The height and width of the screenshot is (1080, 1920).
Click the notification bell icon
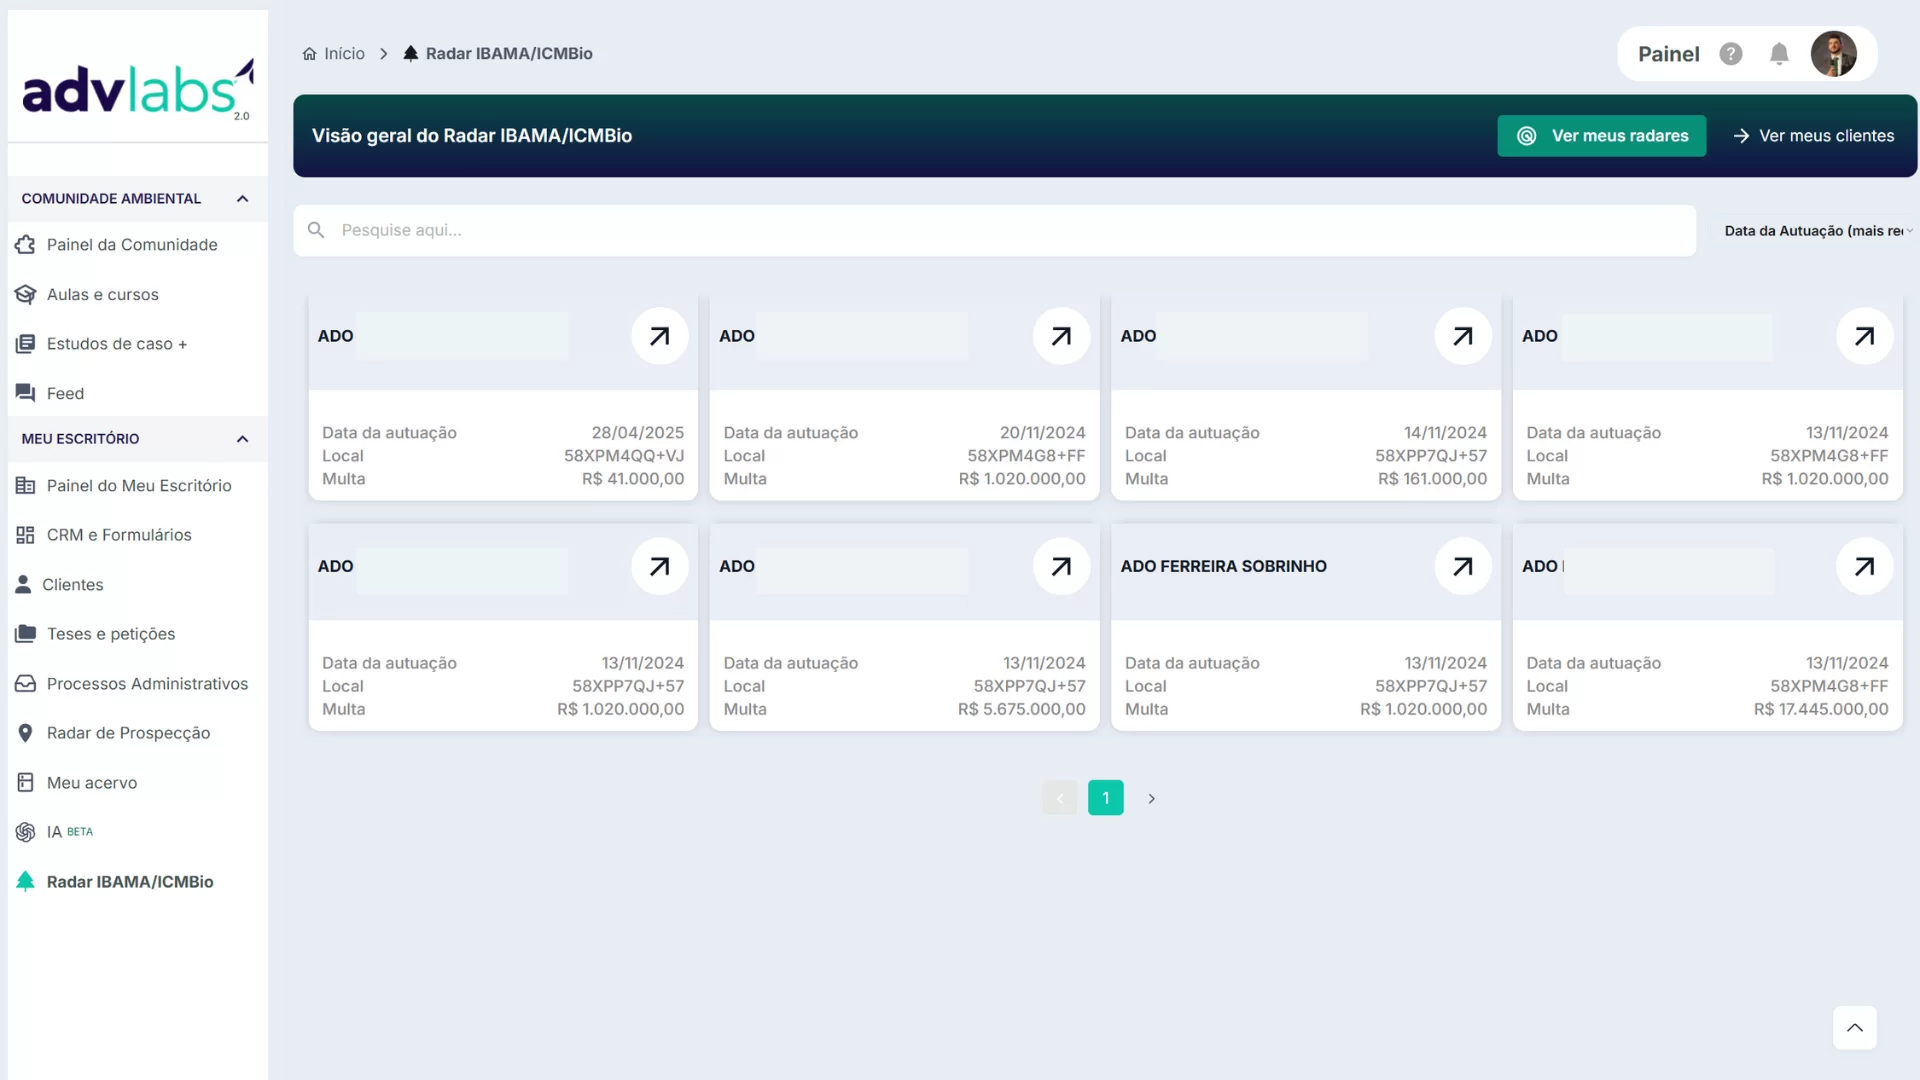point(1778,54)
